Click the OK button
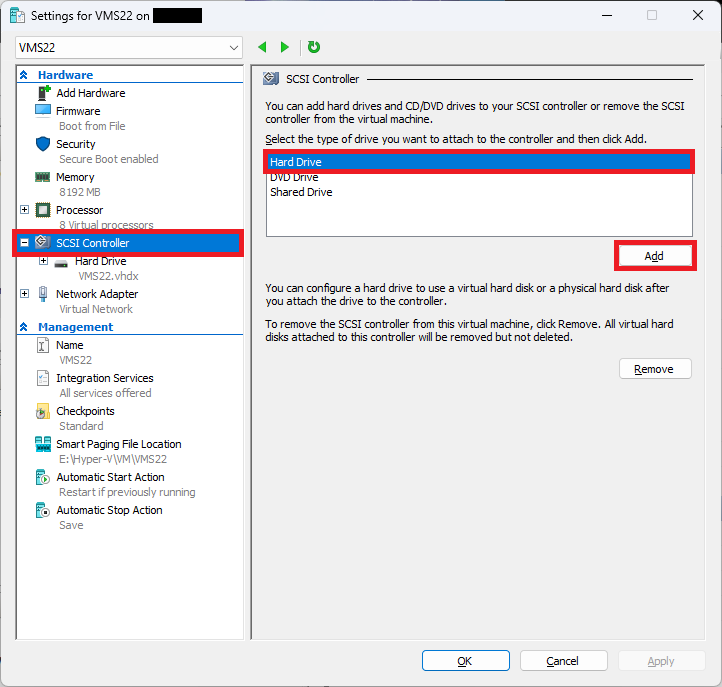 tap(466, 661)
